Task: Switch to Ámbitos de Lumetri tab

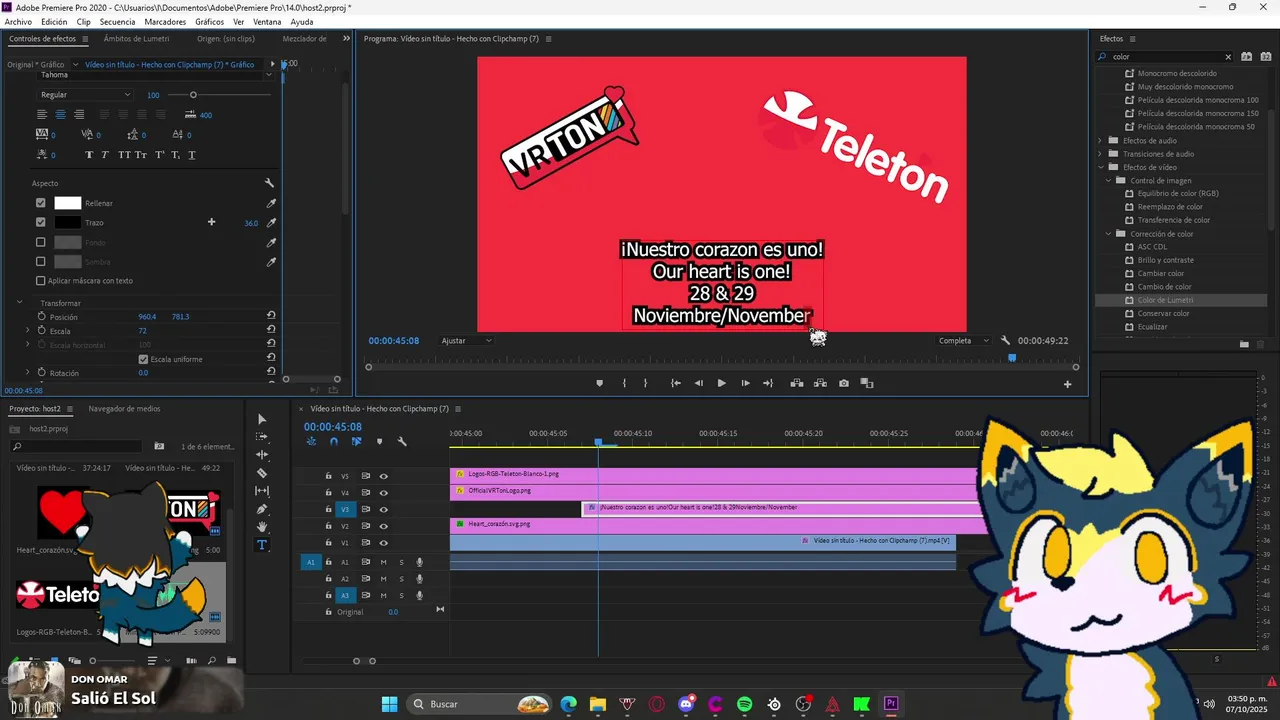Action: coord(136,39)
